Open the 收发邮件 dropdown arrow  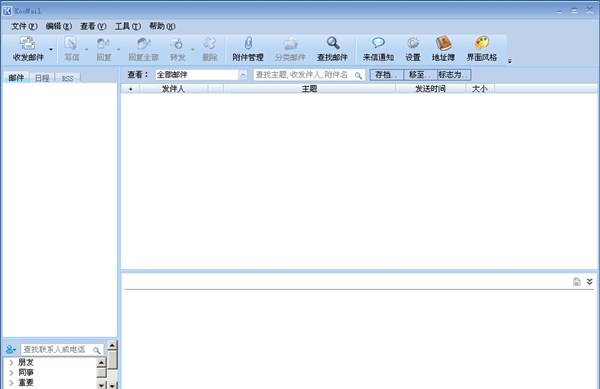pyautogui.click(x=51, y=49)
